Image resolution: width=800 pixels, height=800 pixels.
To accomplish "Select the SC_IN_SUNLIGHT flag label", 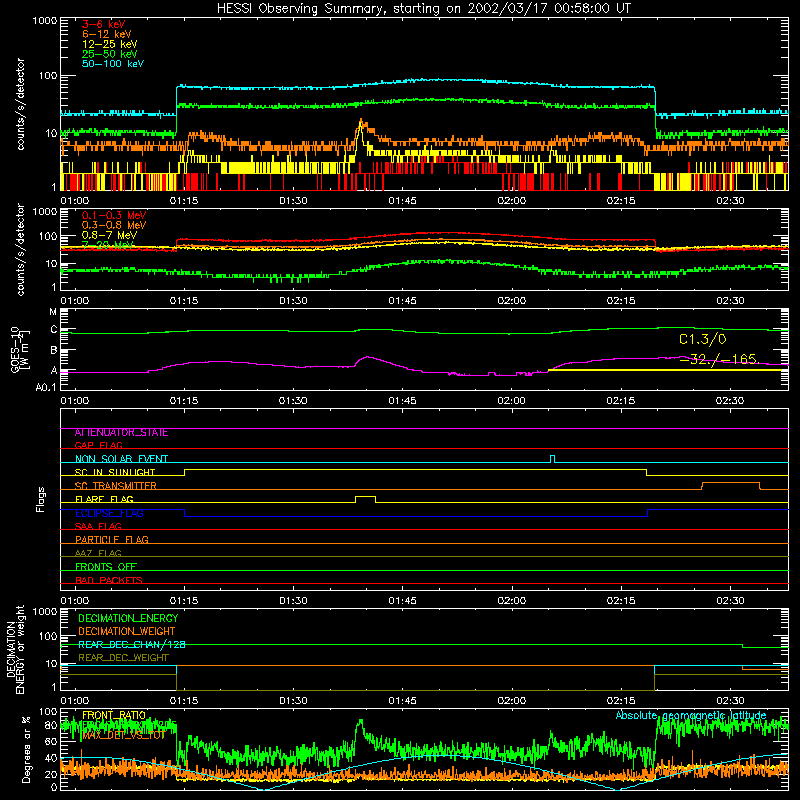I will pyautogui.click(x=115, y=472).
